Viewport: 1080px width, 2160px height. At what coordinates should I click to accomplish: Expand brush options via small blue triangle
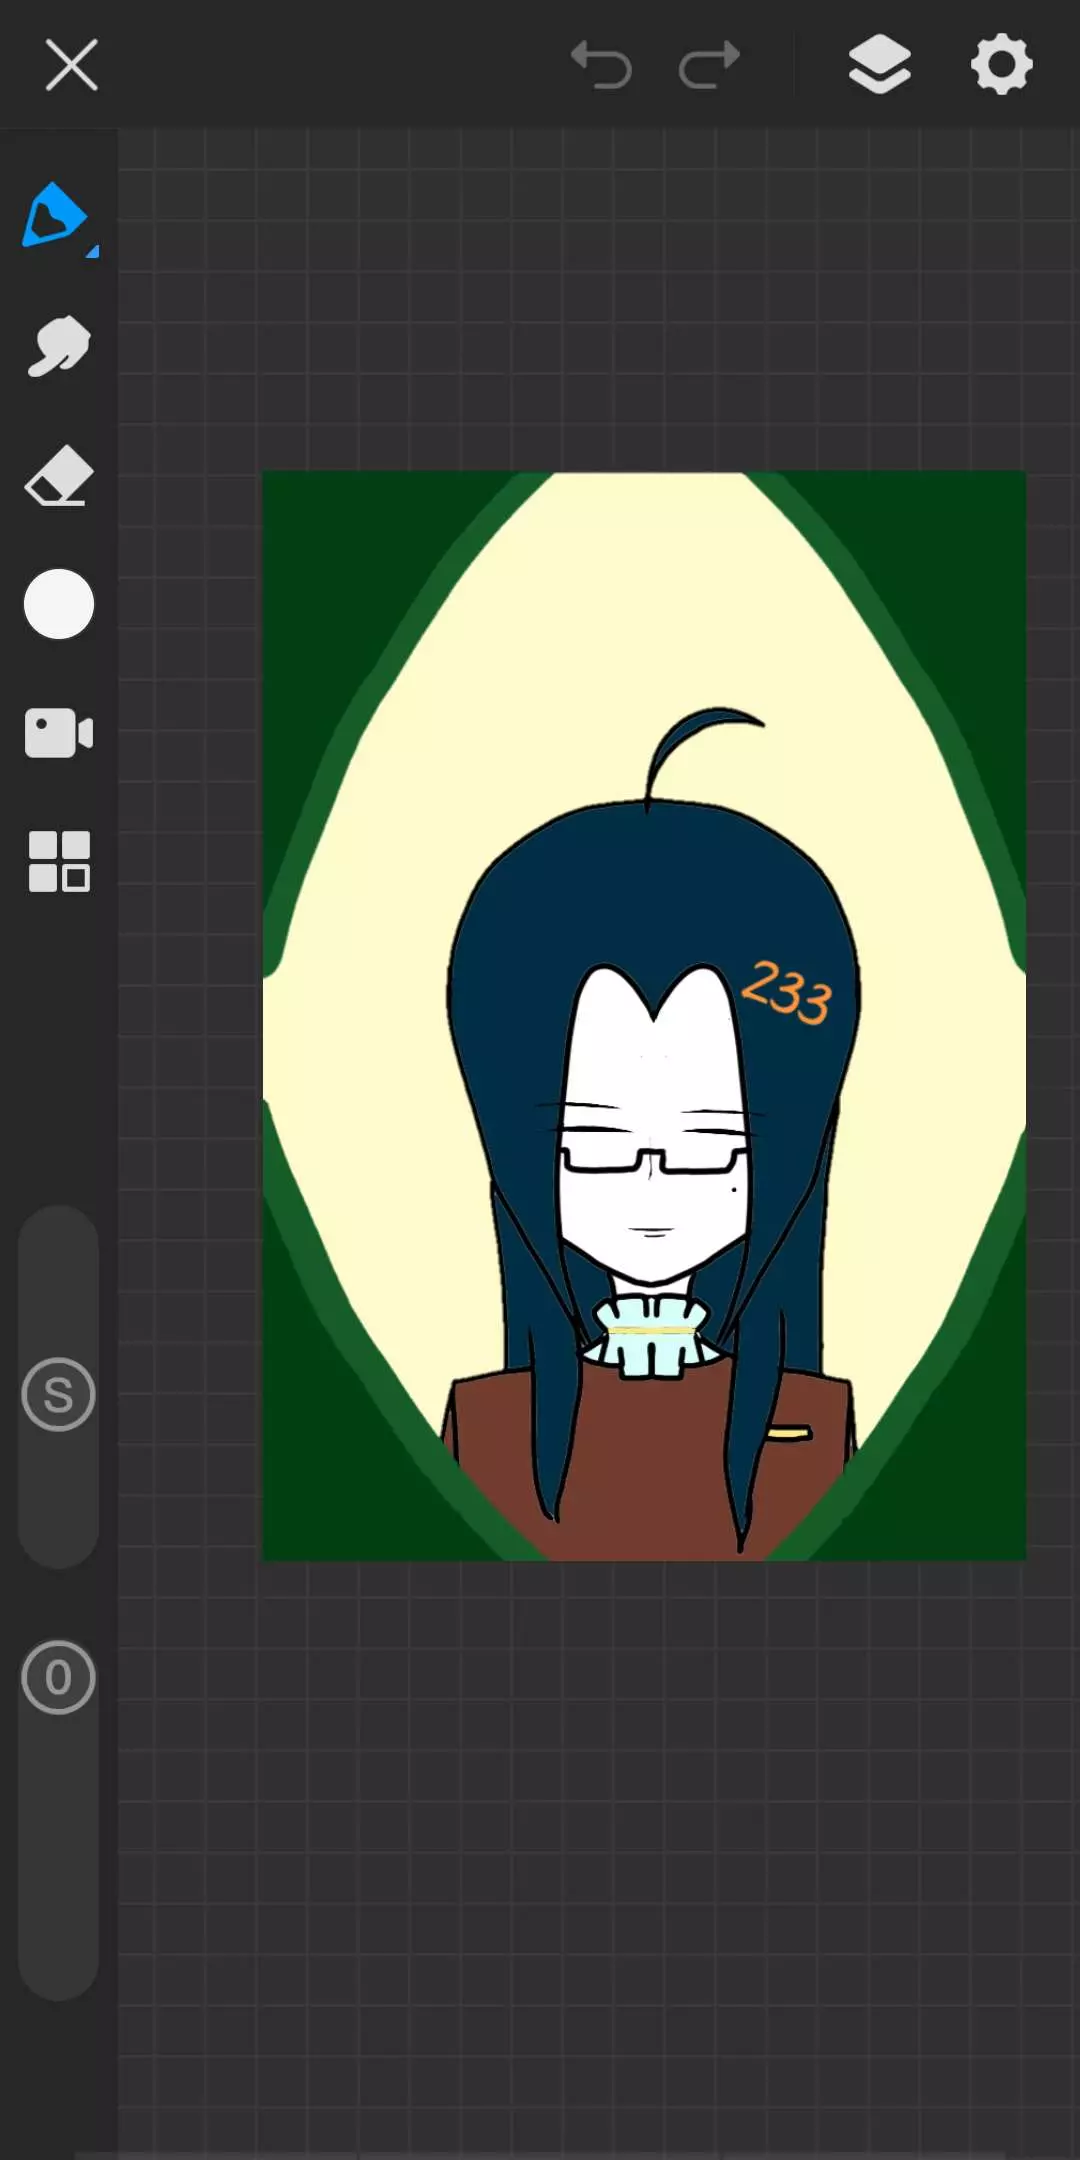[x=92, y=252]
